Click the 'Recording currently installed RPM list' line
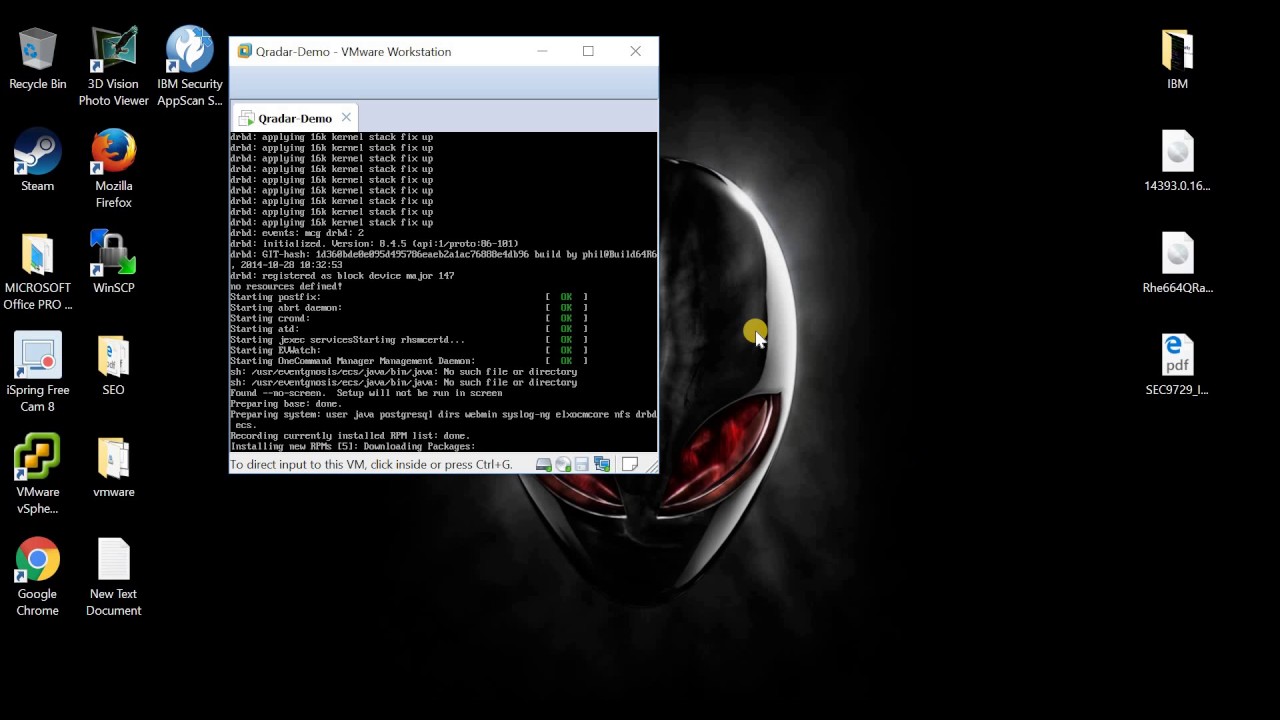Image resolution: width=1280 pixels, height=720 pixels. (350, 436)
